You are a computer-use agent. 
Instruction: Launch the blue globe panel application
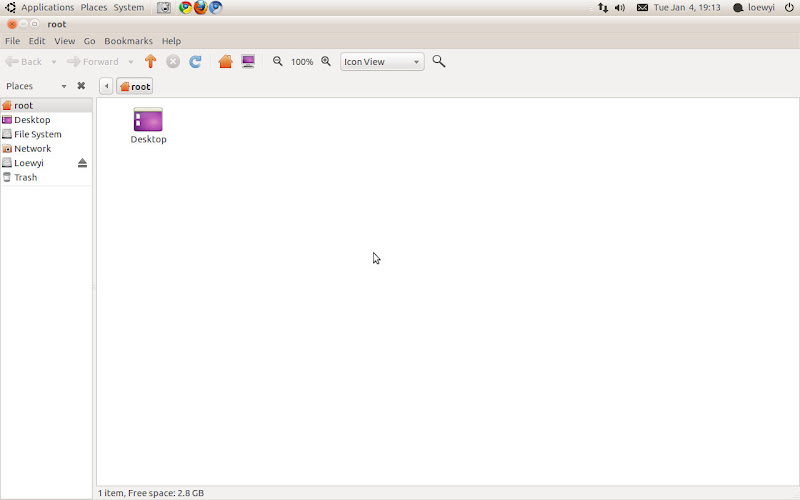click(x=216, y=7)
